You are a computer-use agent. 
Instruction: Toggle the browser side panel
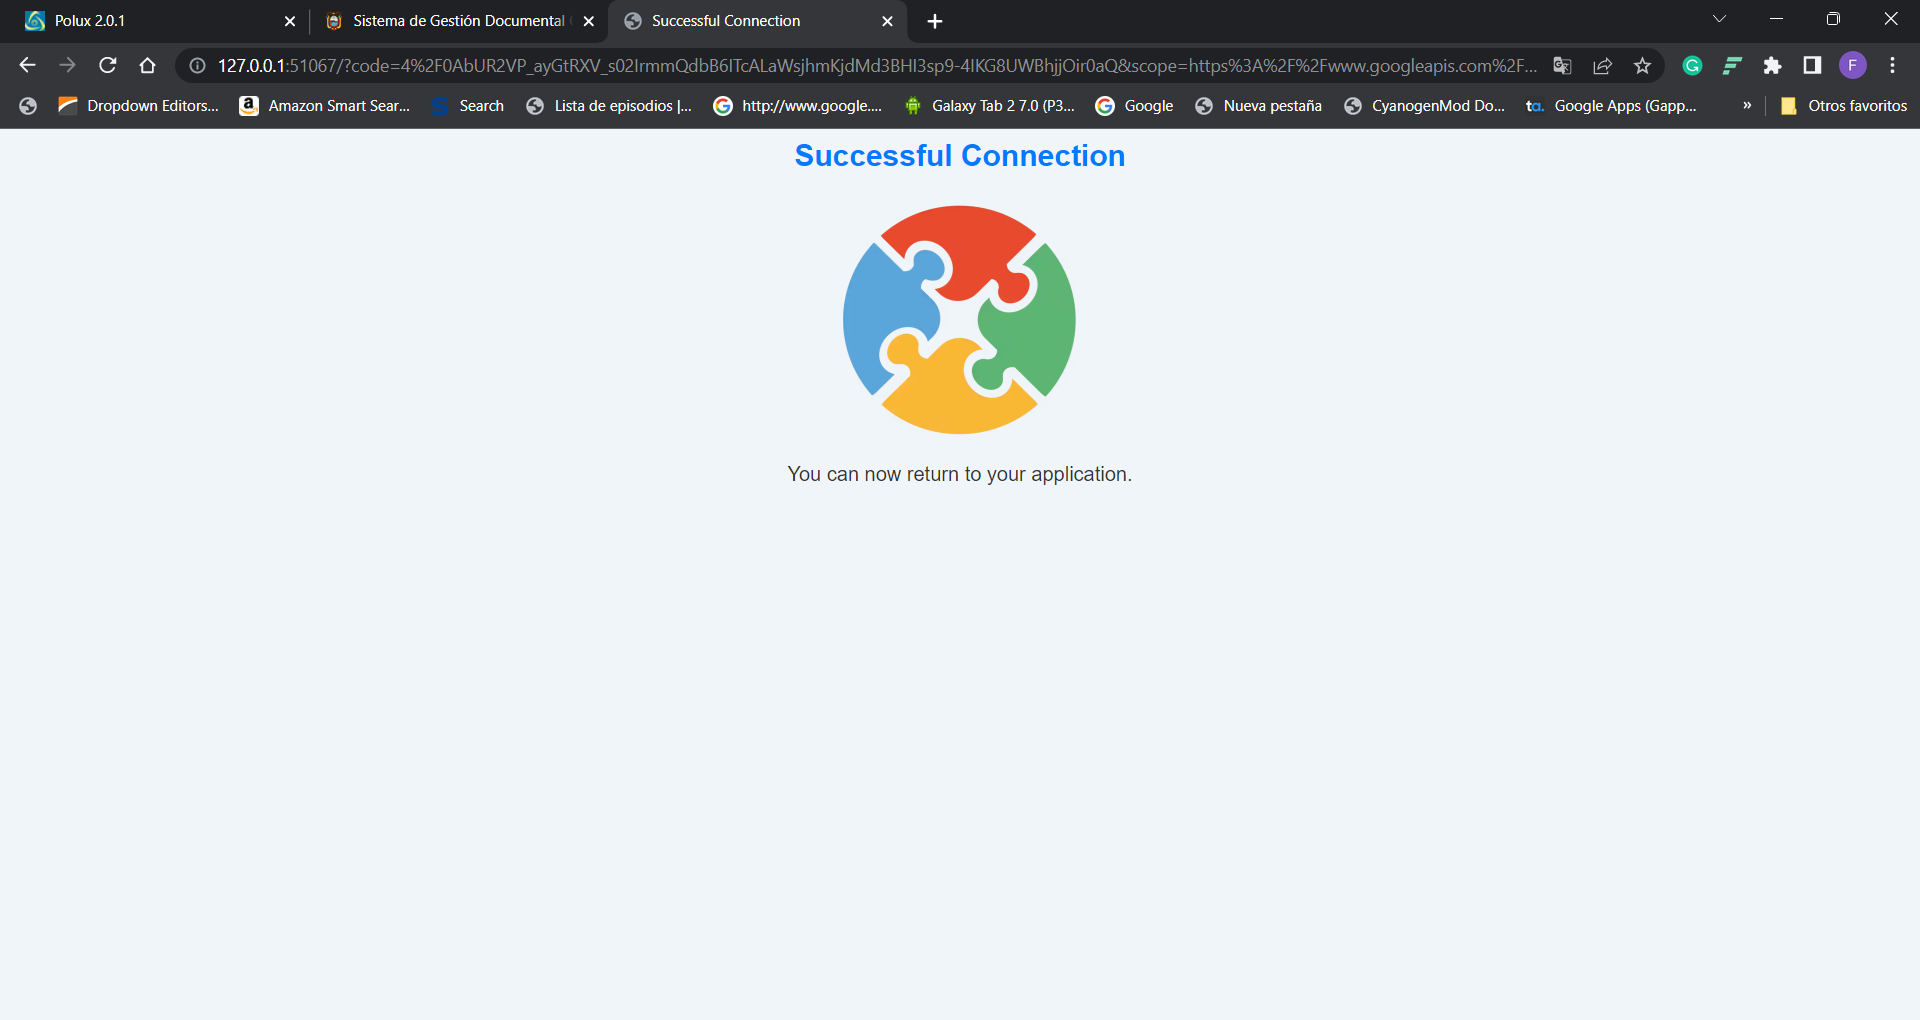coord(1812,65)
